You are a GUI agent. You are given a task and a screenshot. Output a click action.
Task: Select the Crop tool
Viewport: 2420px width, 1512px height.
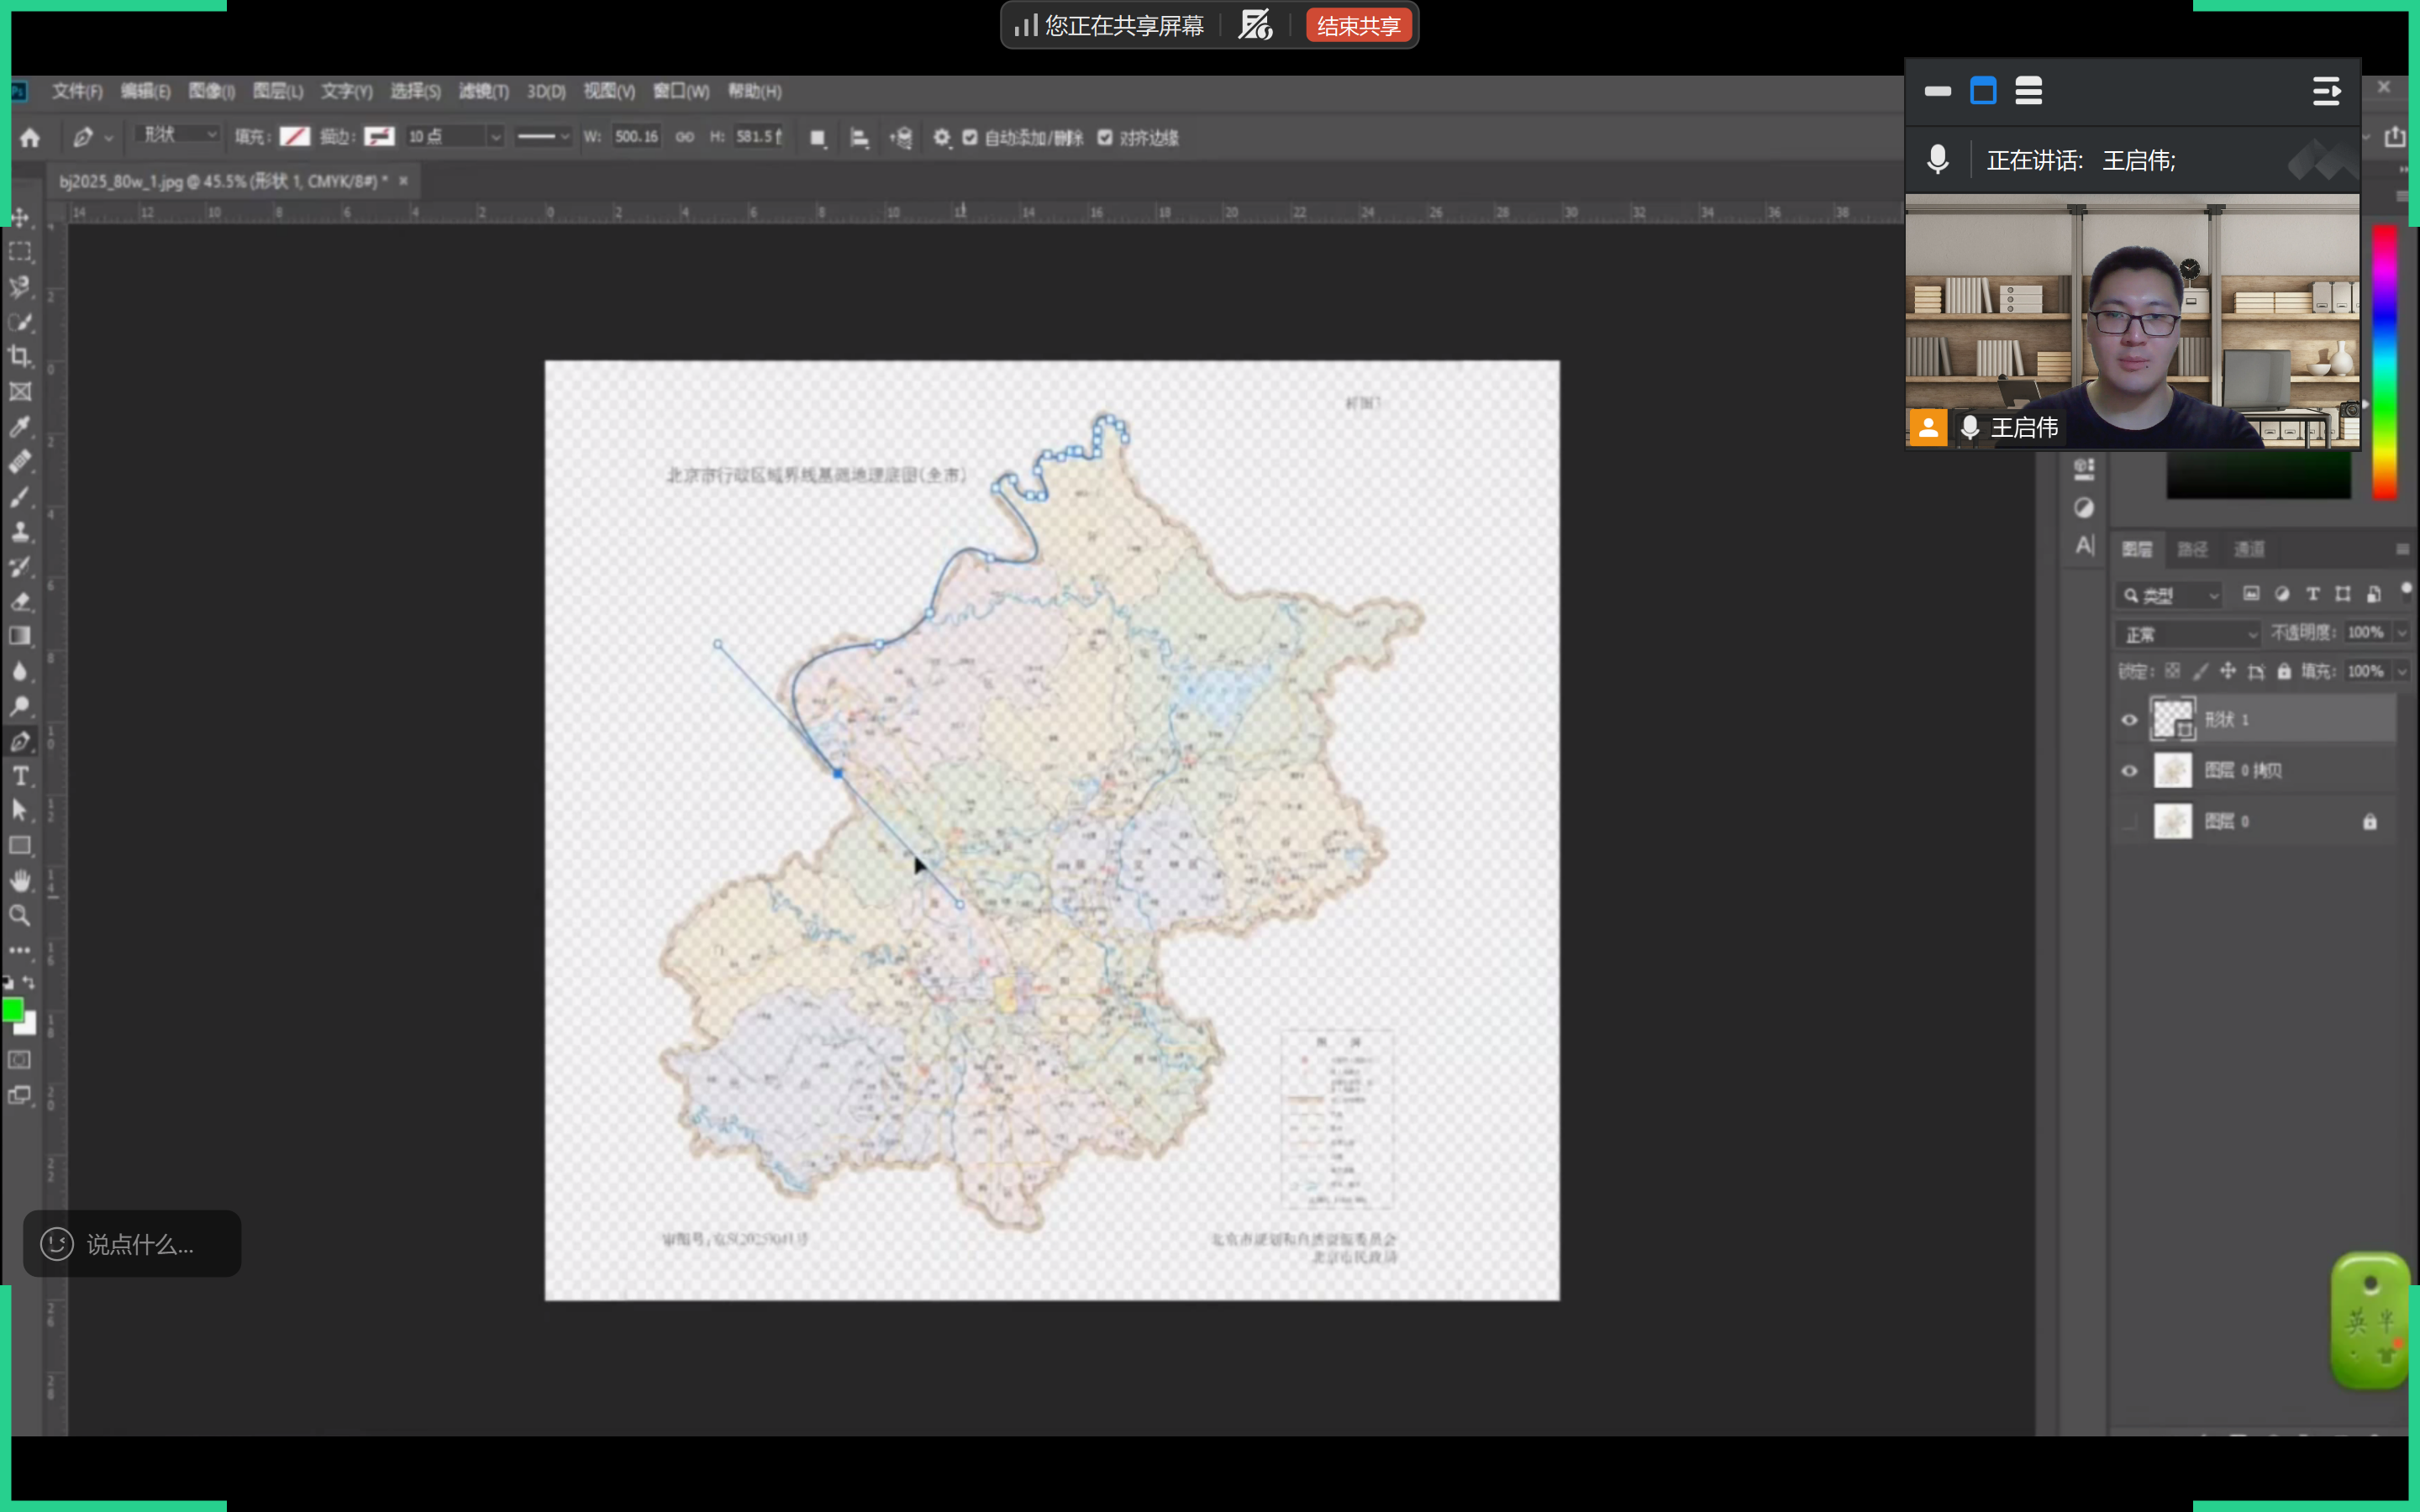[x=20, y=356]
